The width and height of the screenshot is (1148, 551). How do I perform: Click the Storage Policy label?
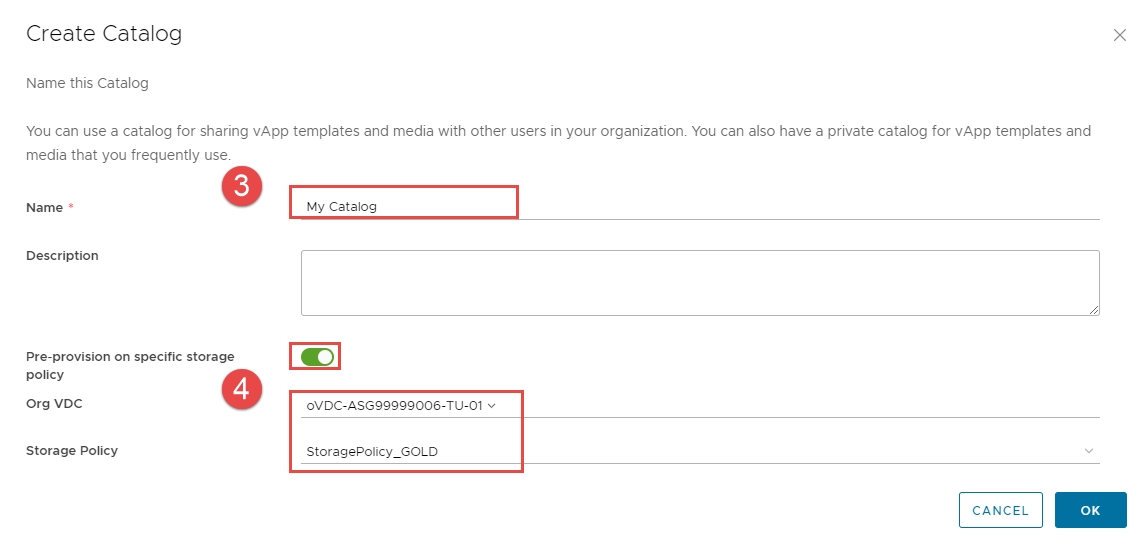pos(72,451)
